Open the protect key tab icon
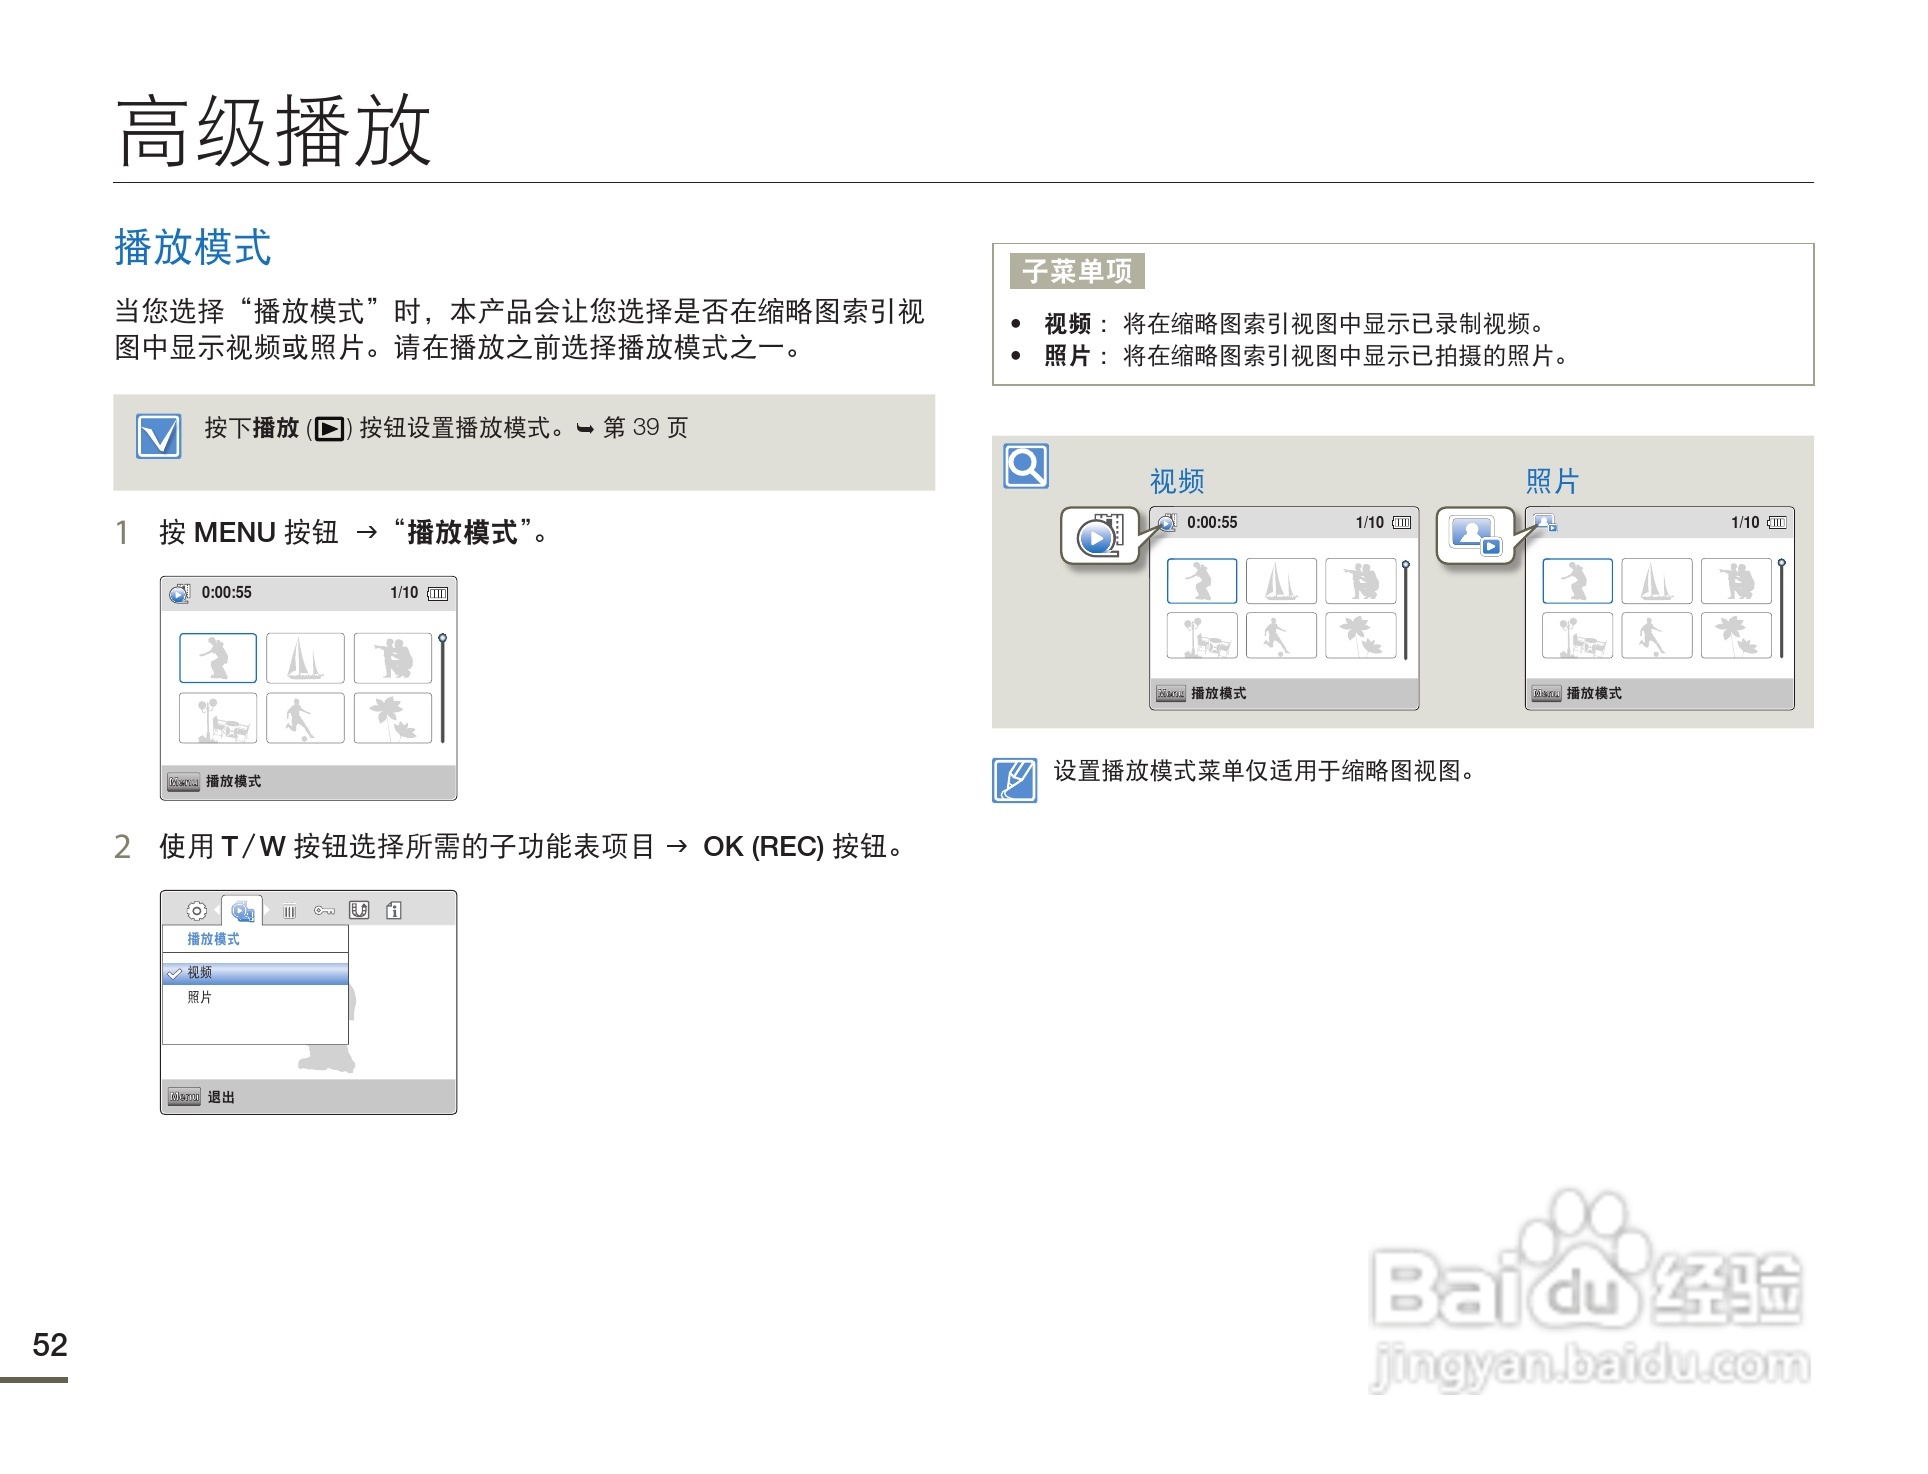Viewport: 1928px width, 1474px height. [324, 911]
